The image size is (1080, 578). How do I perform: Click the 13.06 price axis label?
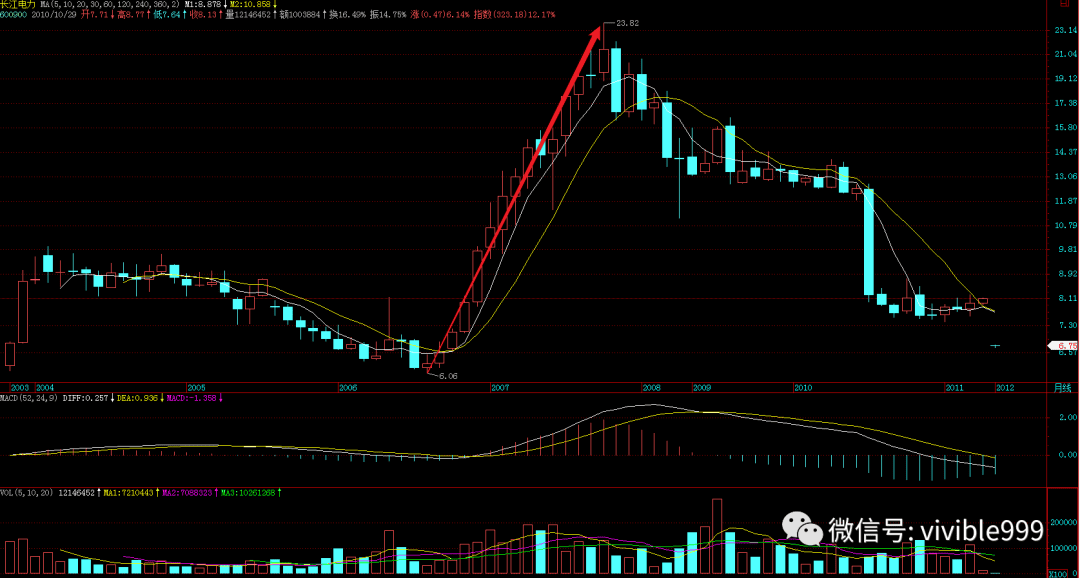[1068, 176]
